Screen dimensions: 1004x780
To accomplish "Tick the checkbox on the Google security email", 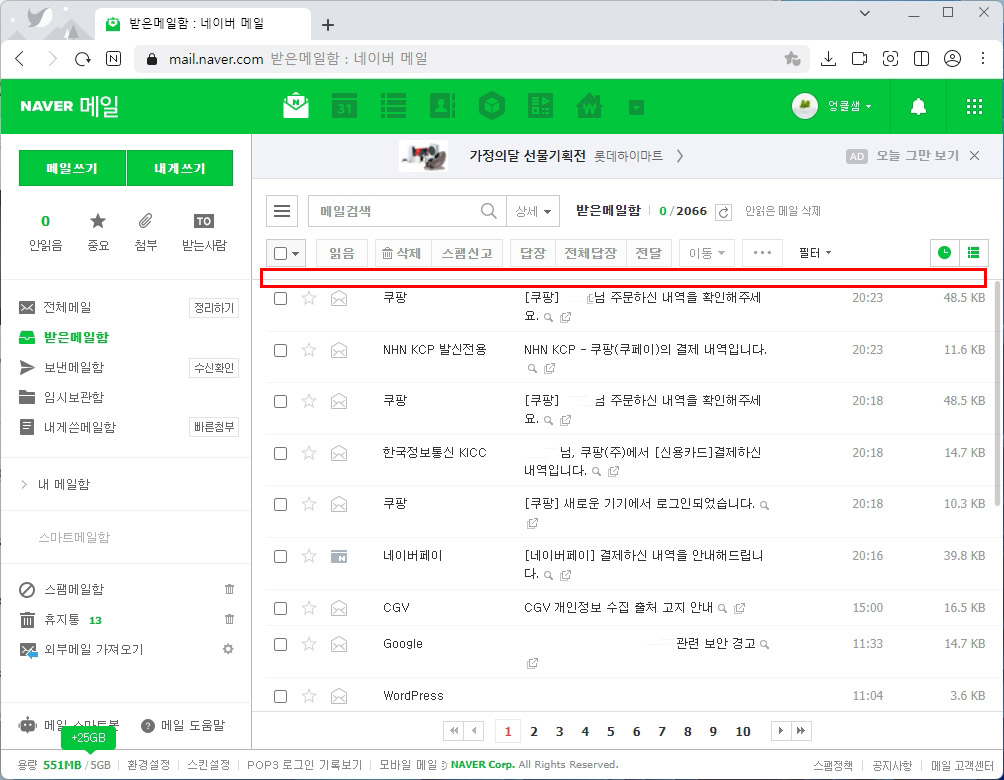I will click(x=280, y=644).
